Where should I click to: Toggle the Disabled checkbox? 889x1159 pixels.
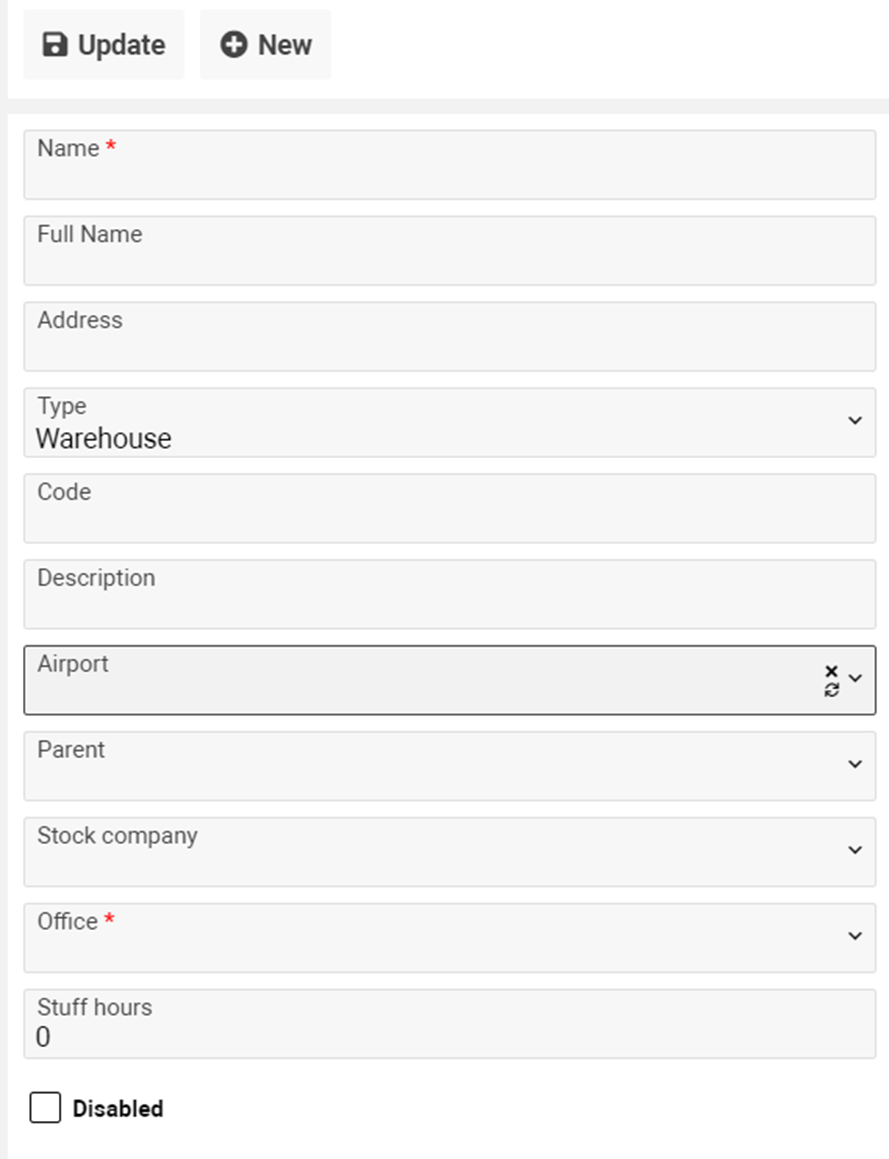[x=45, y=1108]
